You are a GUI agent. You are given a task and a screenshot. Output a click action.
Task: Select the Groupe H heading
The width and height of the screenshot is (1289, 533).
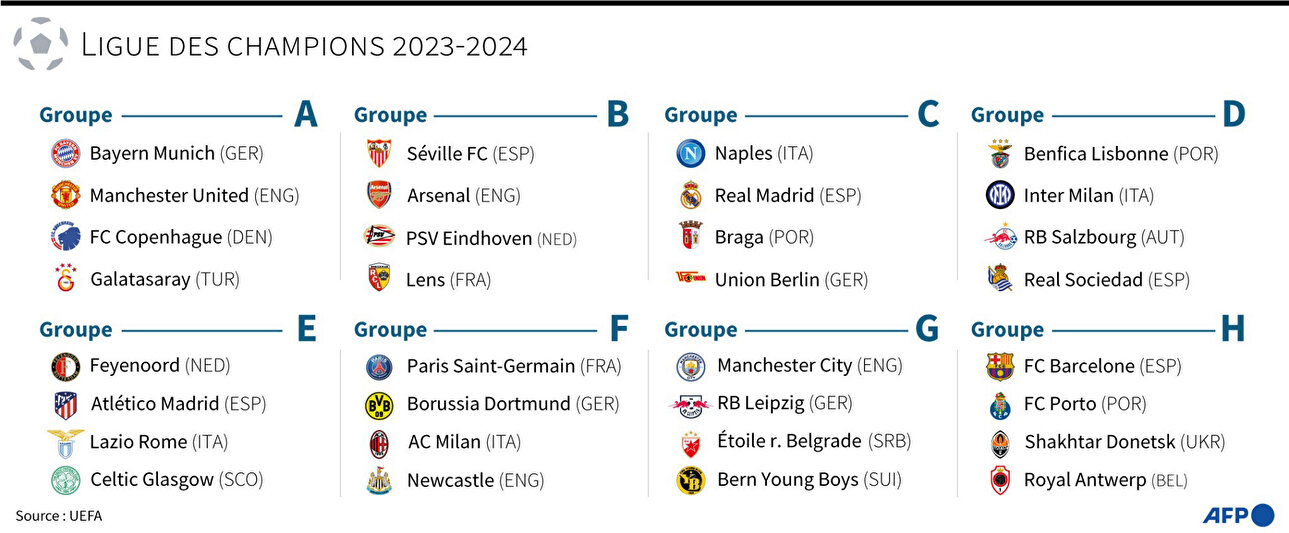(1108, 329)
